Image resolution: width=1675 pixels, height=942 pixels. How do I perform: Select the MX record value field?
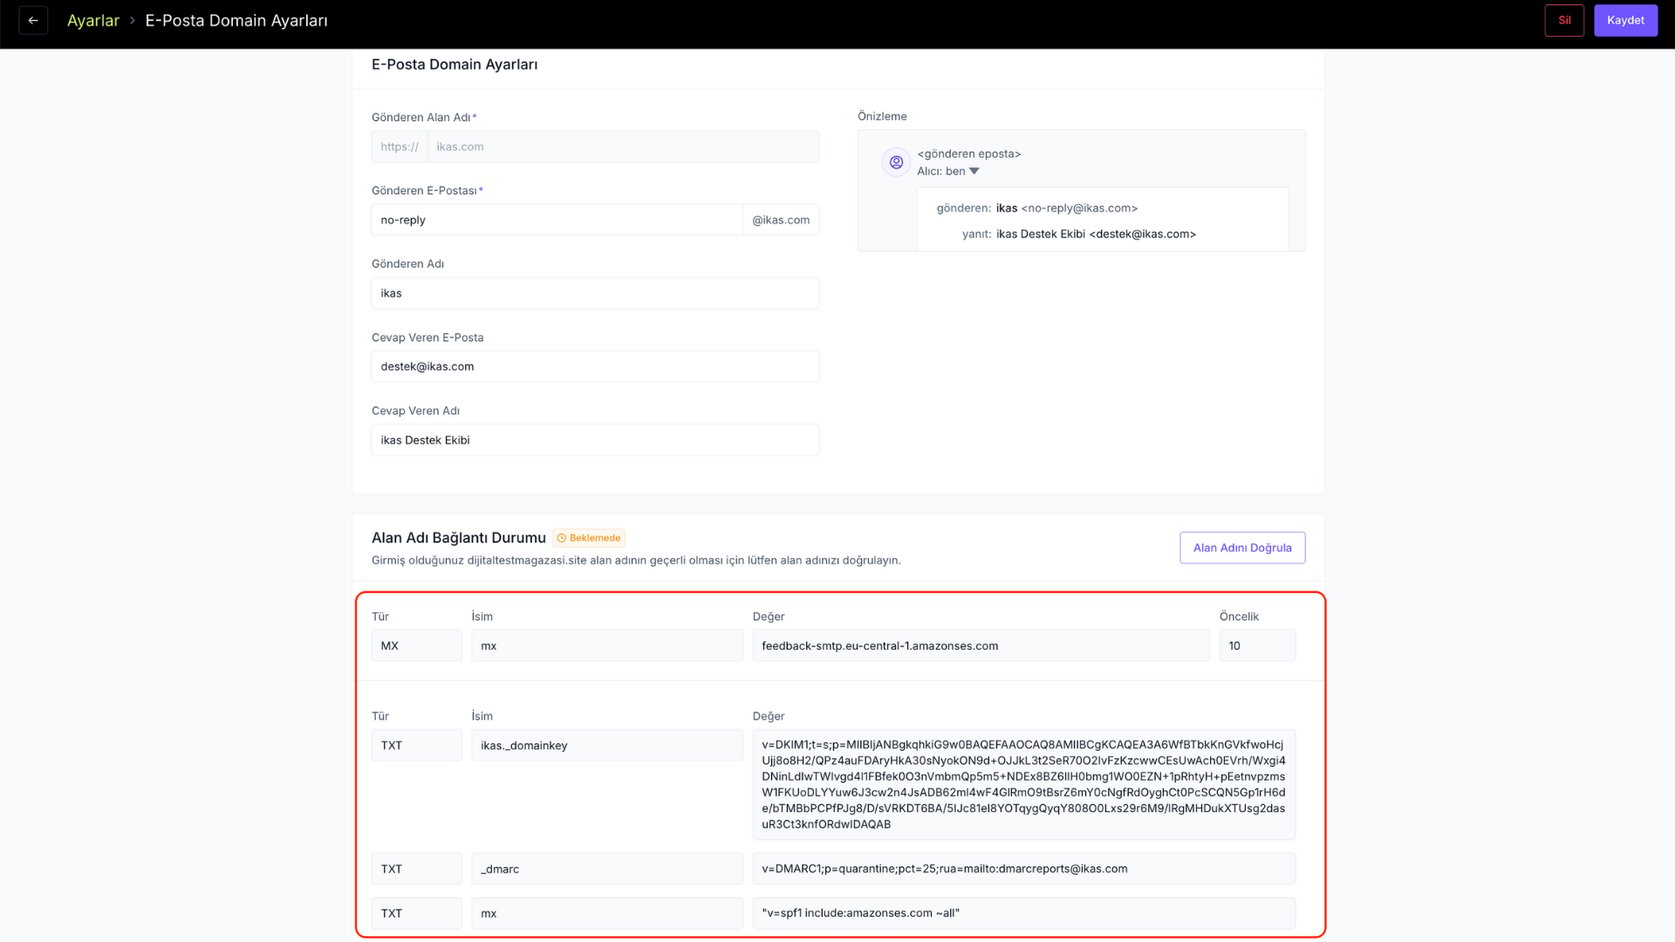click(980, 646)
